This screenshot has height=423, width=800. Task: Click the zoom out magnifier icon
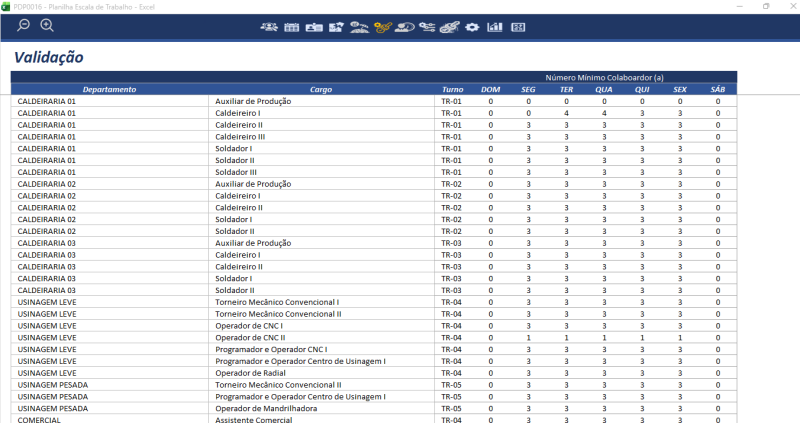(24, 25)
